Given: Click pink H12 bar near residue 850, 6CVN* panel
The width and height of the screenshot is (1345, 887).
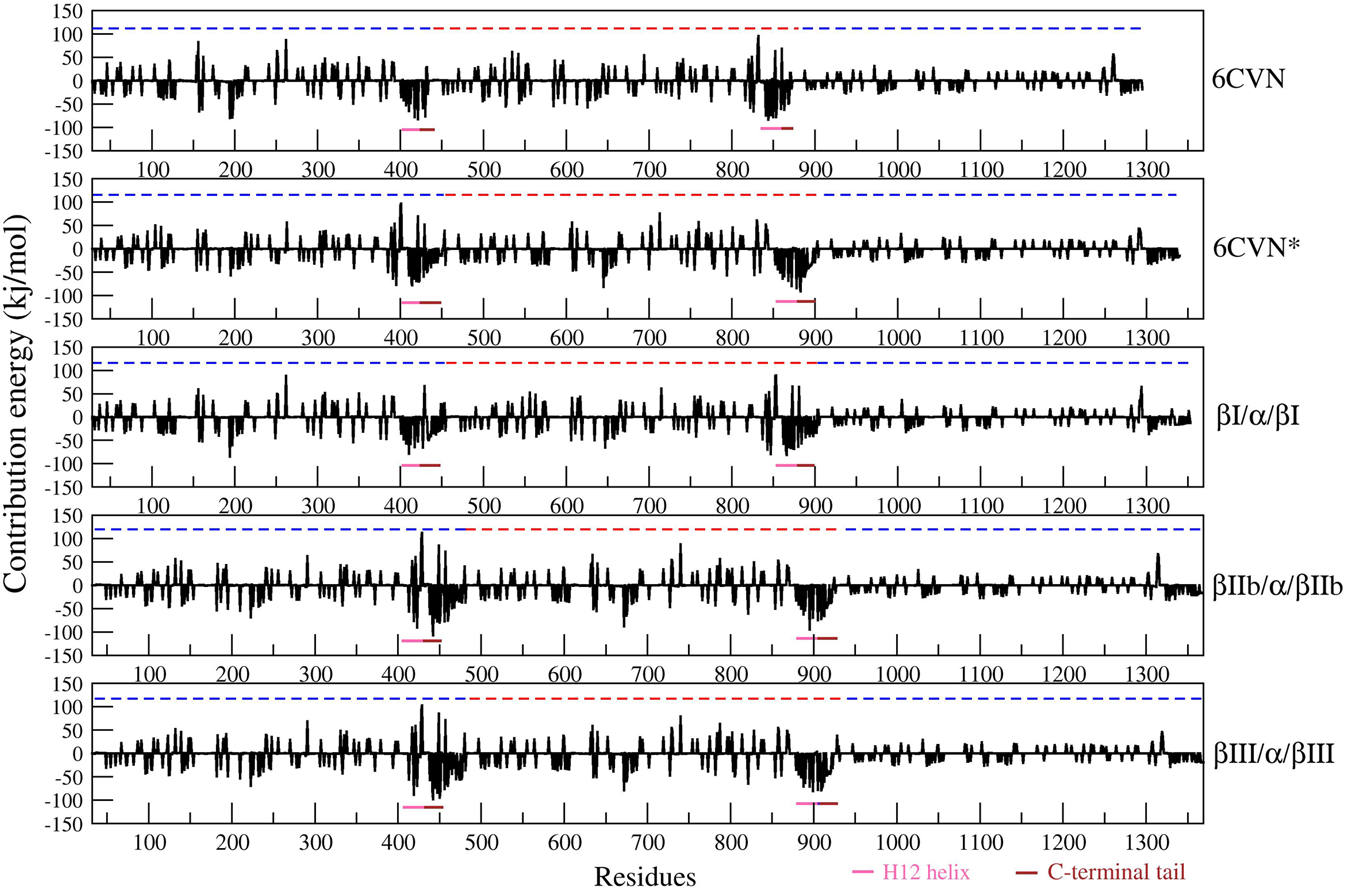Looking at the screenshot, I should pyautogui.click(x=787, y=301).
